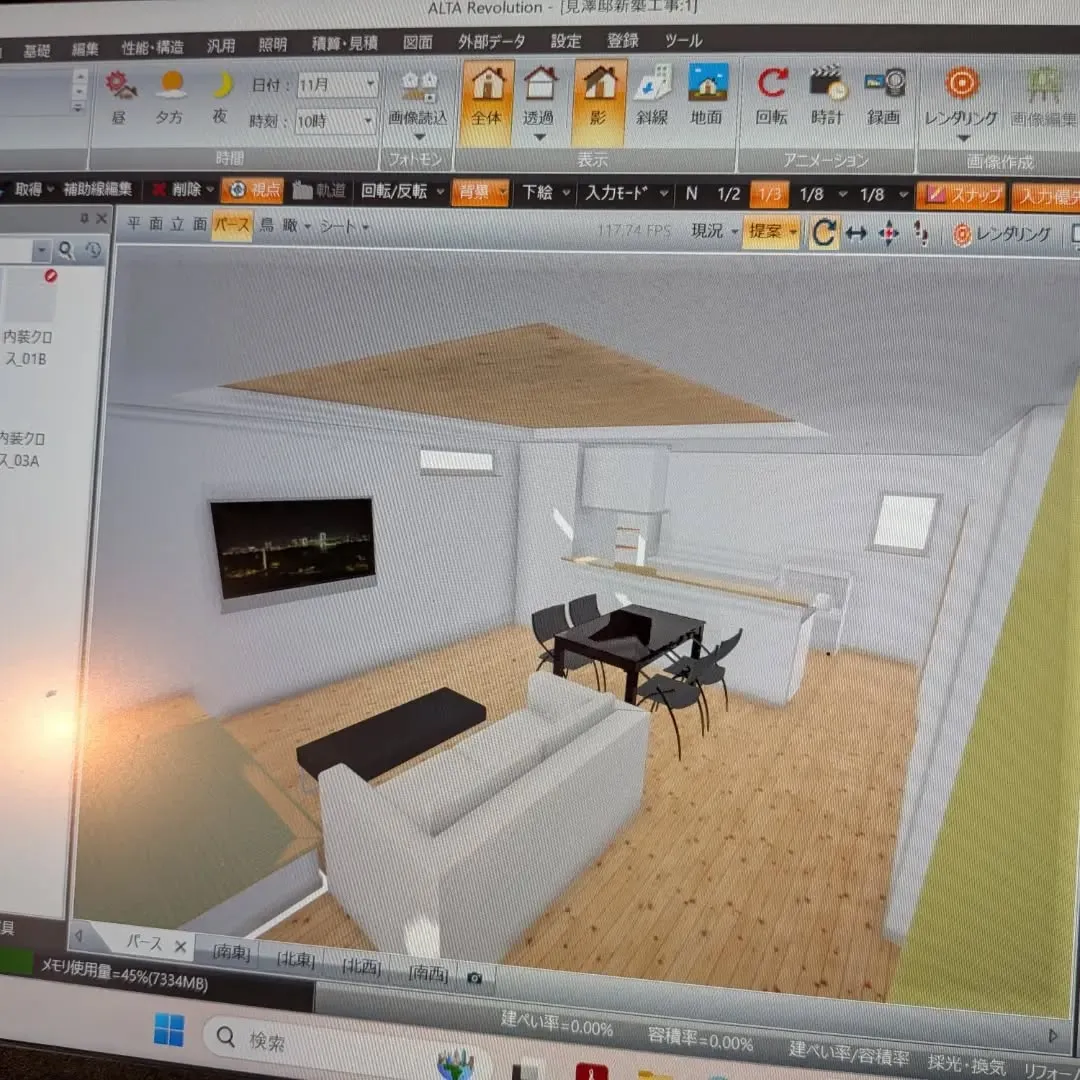Open the 画像編集 image editing tool
The height and width of the screenshot is (1080, 1080).
(1043, 96)
